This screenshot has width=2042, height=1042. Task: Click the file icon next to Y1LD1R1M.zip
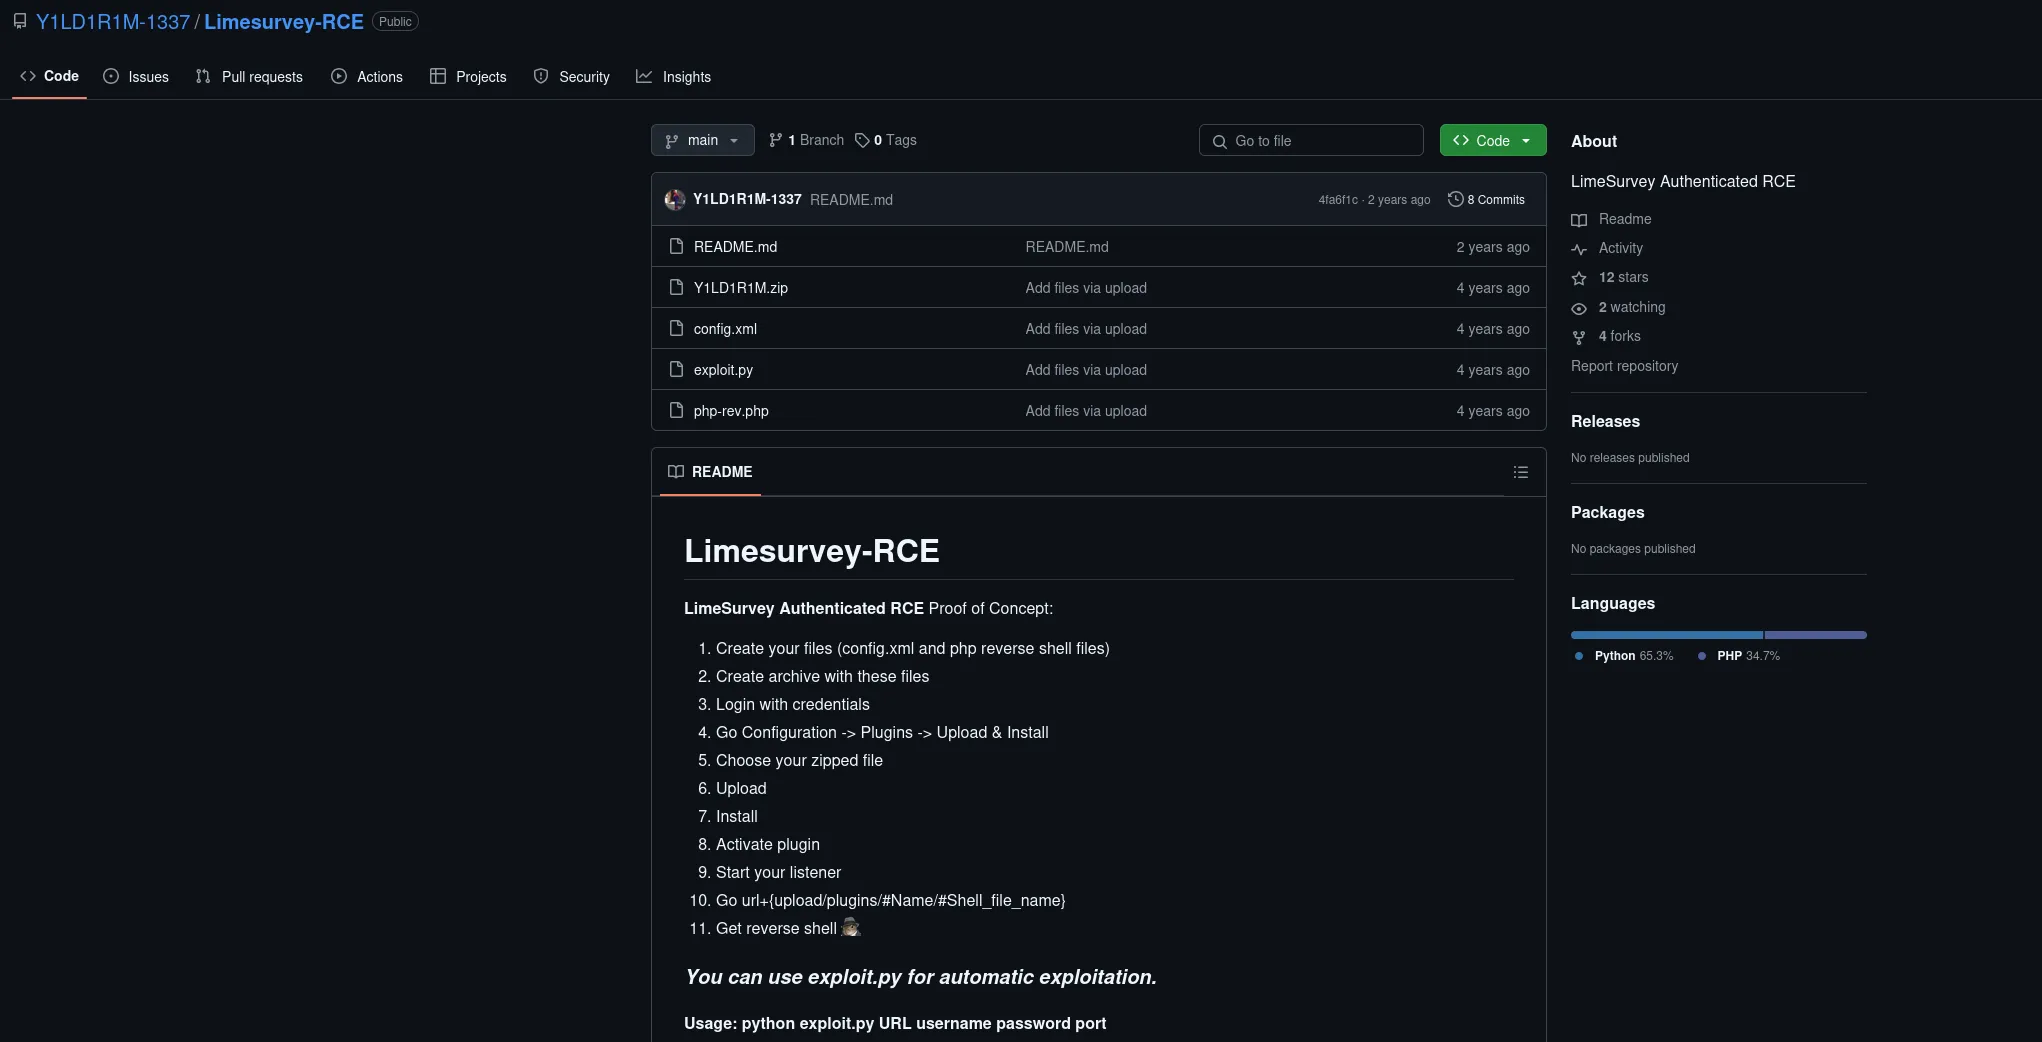[676, 287]
